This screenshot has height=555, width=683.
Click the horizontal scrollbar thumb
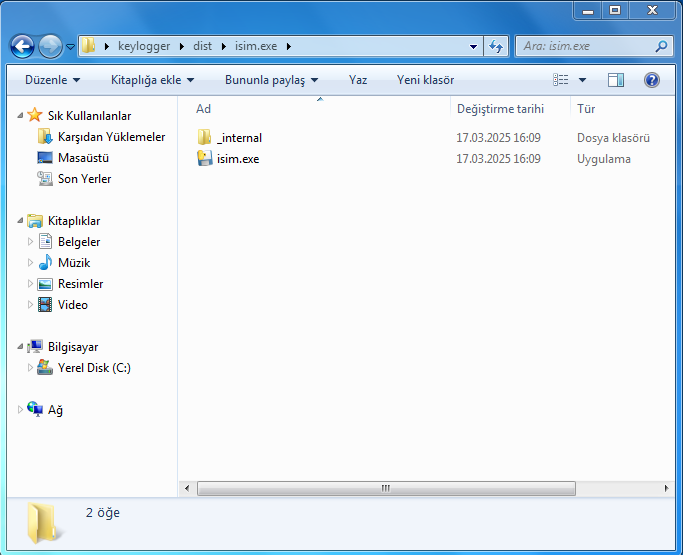point(386,488)
